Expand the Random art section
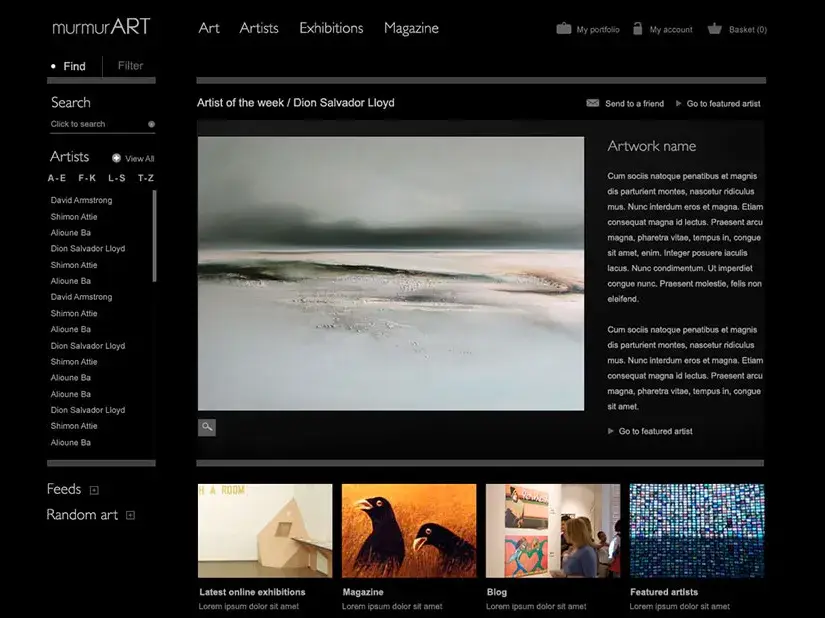Screen dimensions: 825x618 point(130,515)
